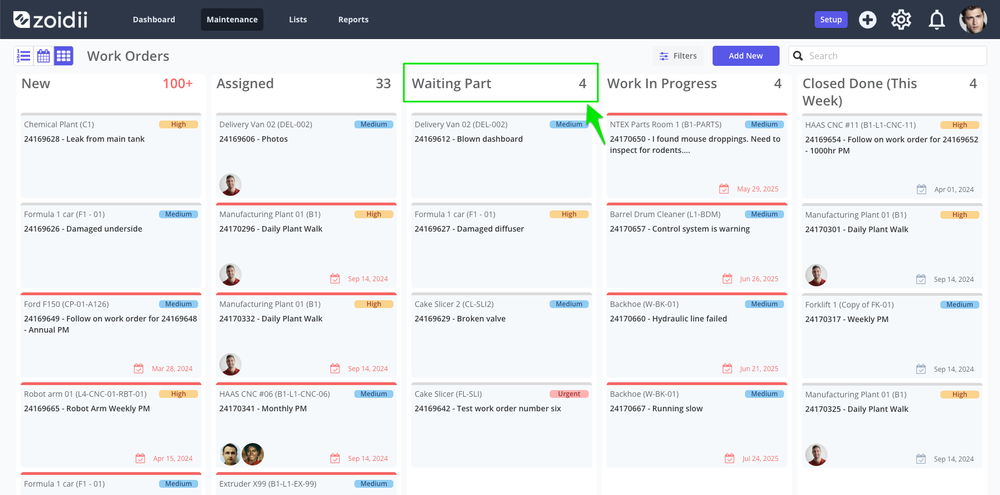Open the Lists menu

tap(298, 20)
